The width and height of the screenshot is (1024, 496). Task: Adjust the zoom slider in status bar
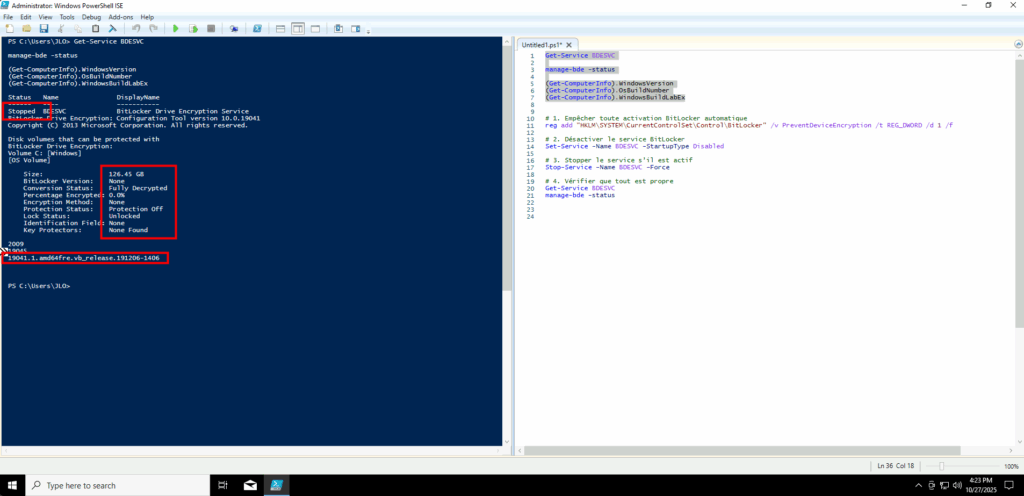tap(942, 466)
